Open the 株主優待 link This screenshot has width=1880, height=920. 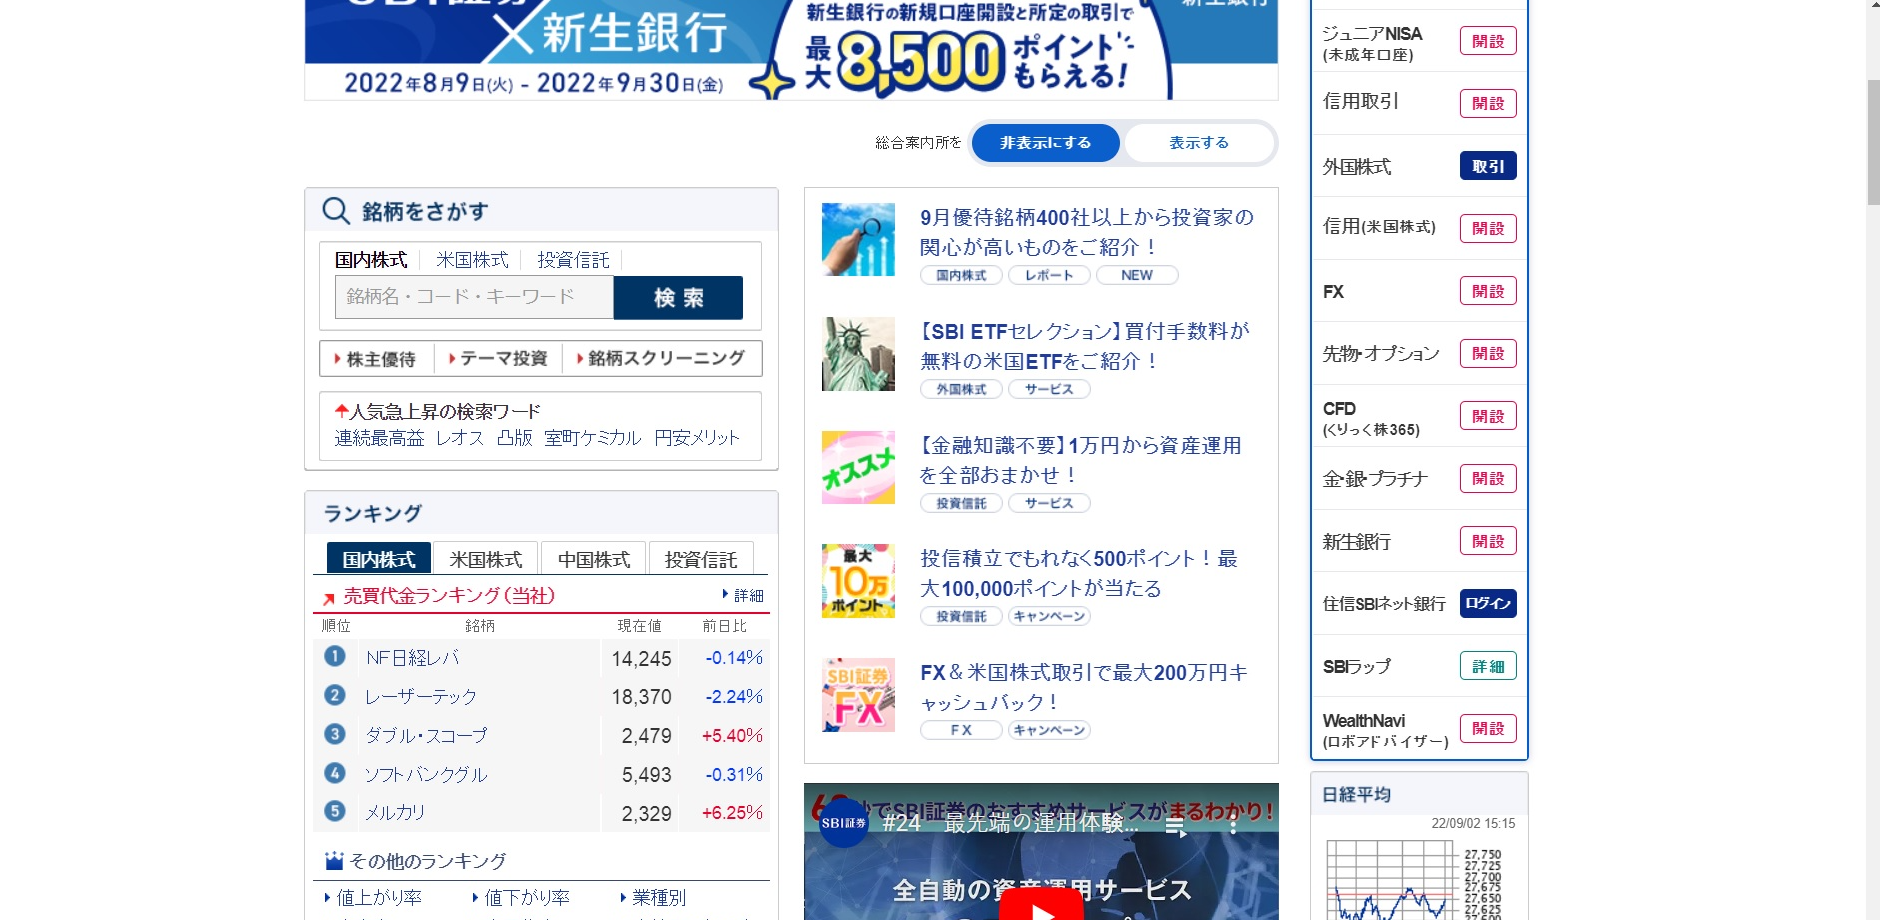click(375, 359)
